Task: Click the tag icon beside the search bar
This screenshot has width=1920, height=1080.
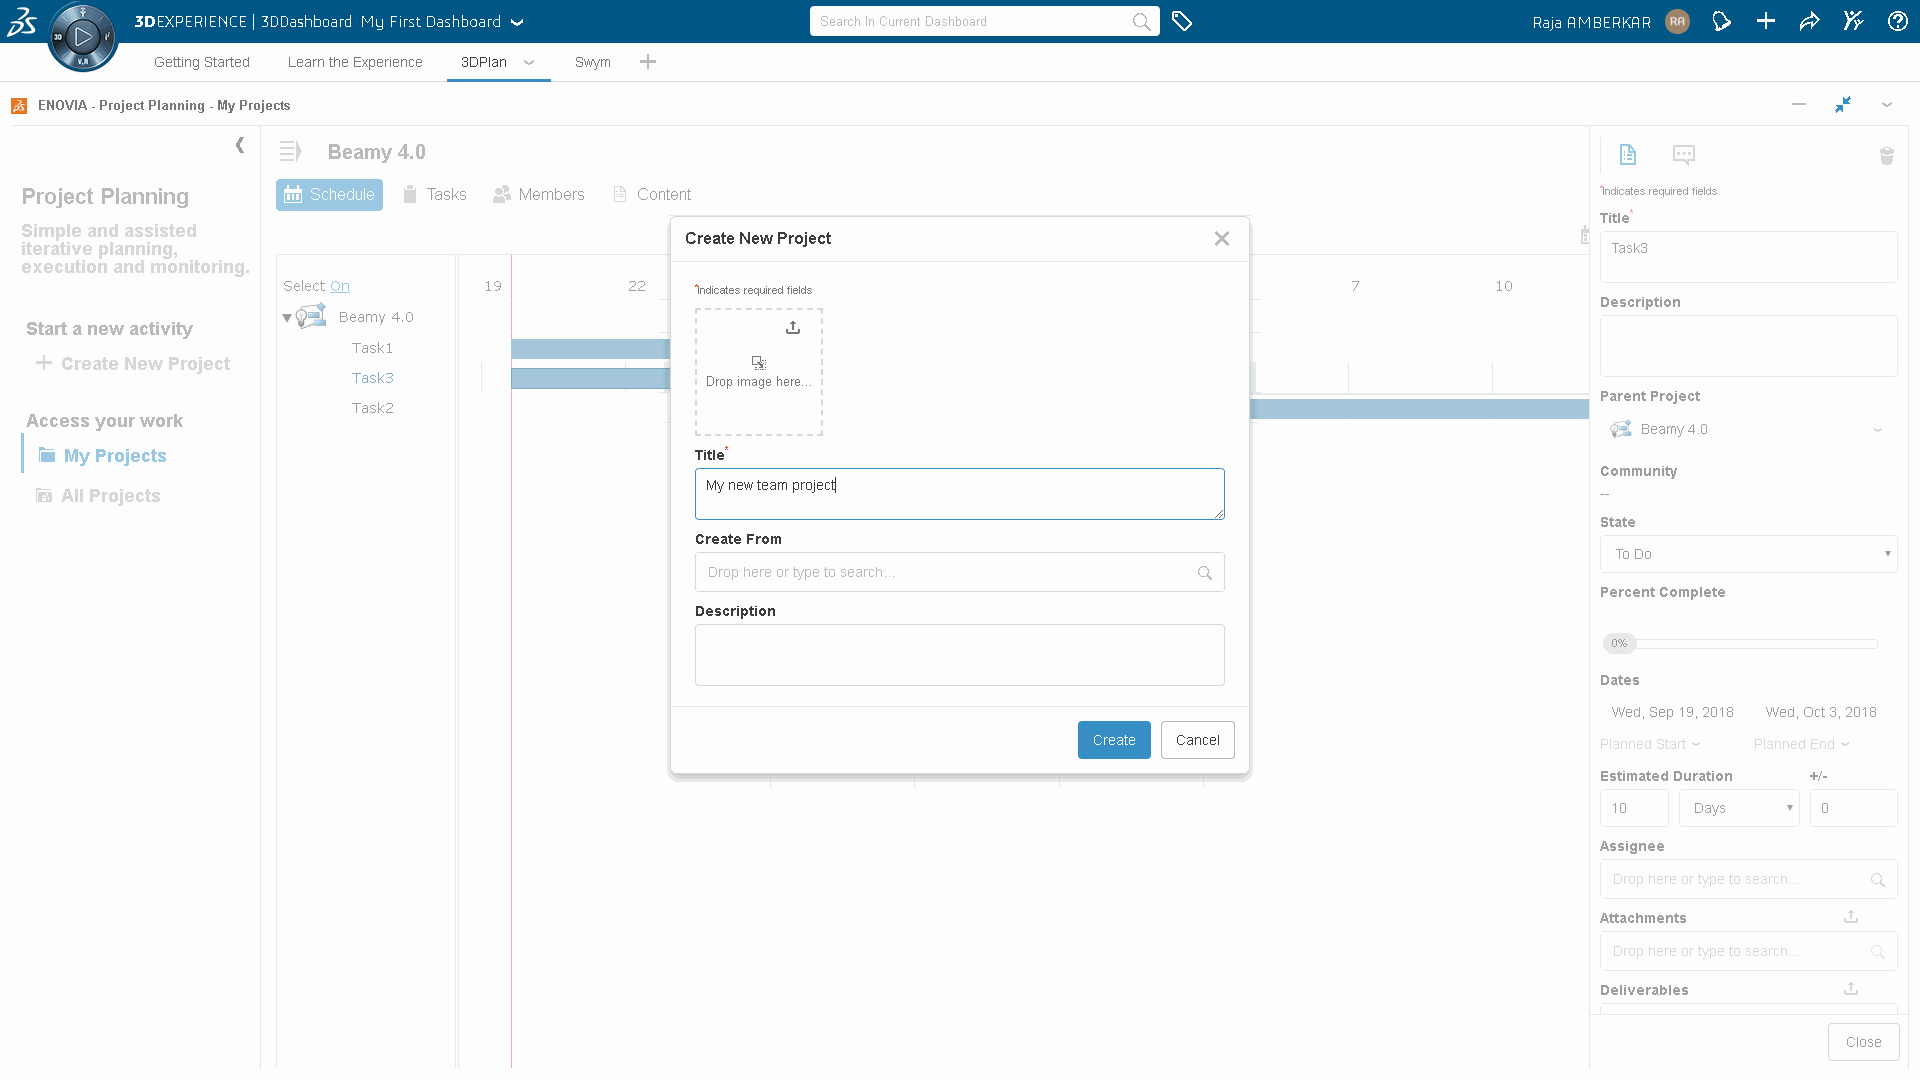Action: tap(1182, 21)
